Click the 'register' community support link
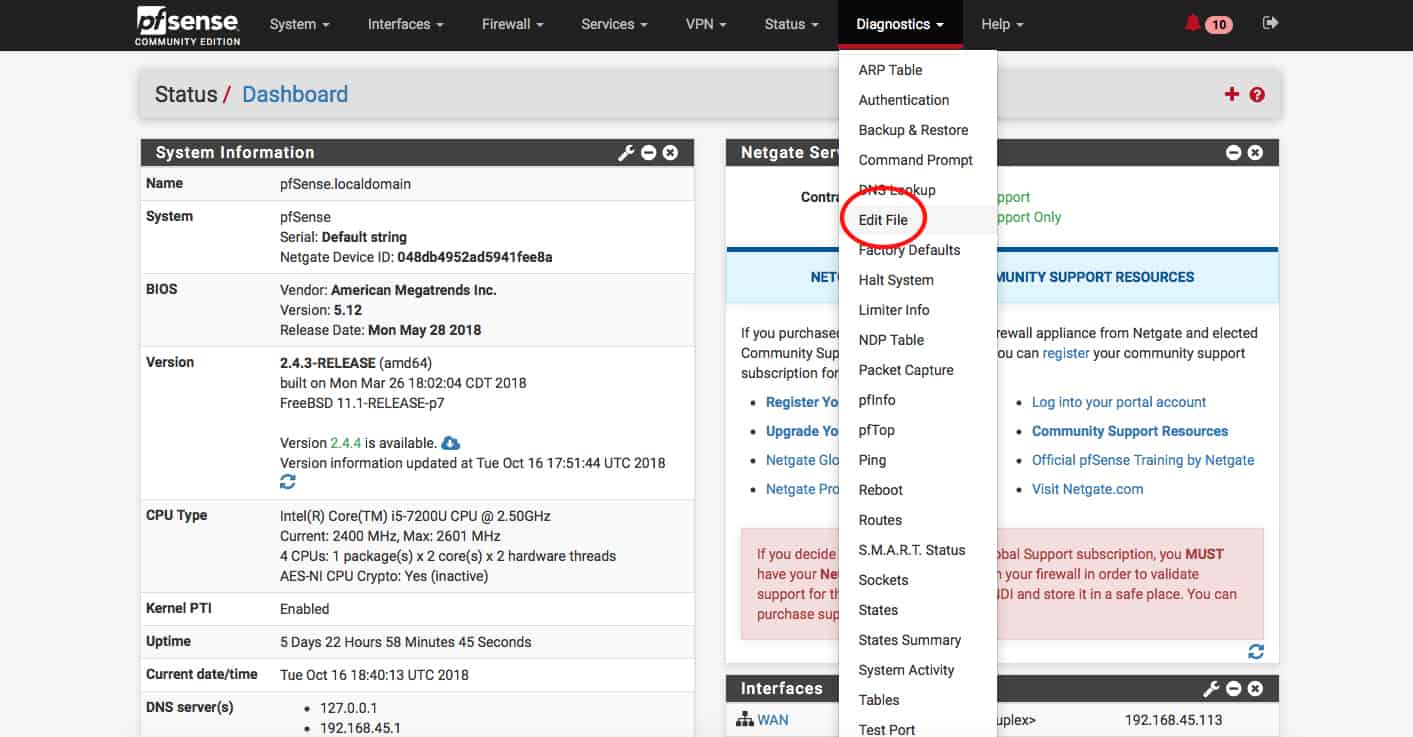 click(x=1066, y=353)
